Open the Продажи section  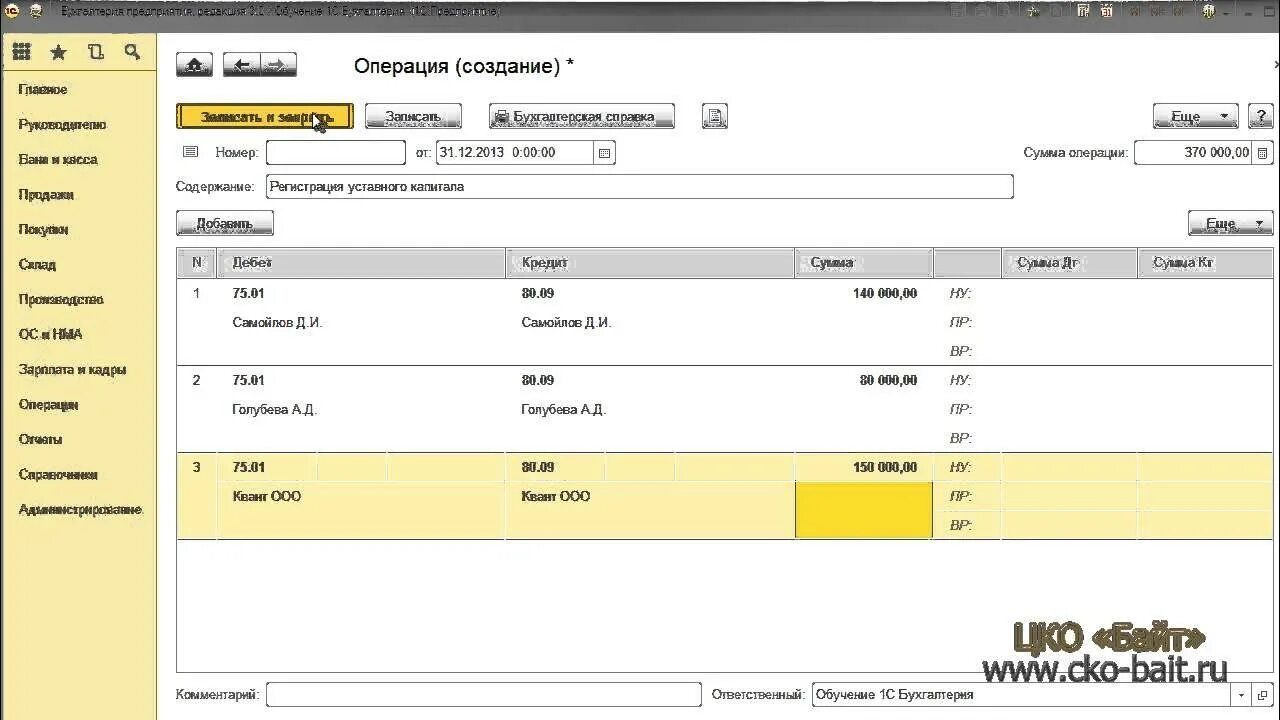click(x=46, y=194)
